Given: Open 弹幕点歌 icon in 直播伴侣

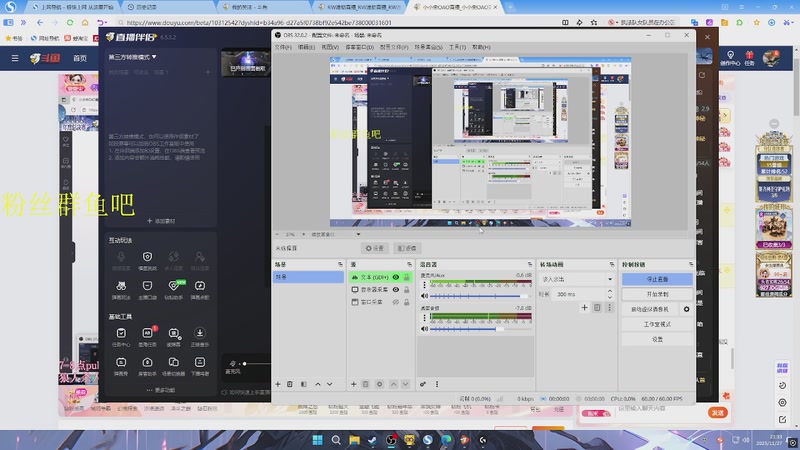Looking at the screenshot, I should coord(199,289).
